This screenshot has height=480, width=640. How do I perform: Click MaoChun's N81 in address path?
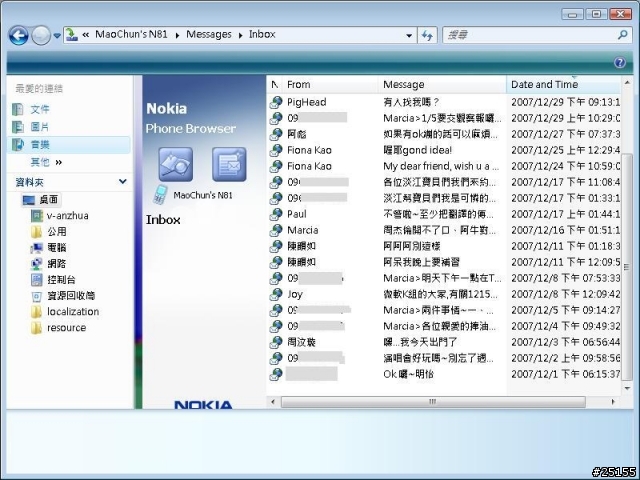131,34
